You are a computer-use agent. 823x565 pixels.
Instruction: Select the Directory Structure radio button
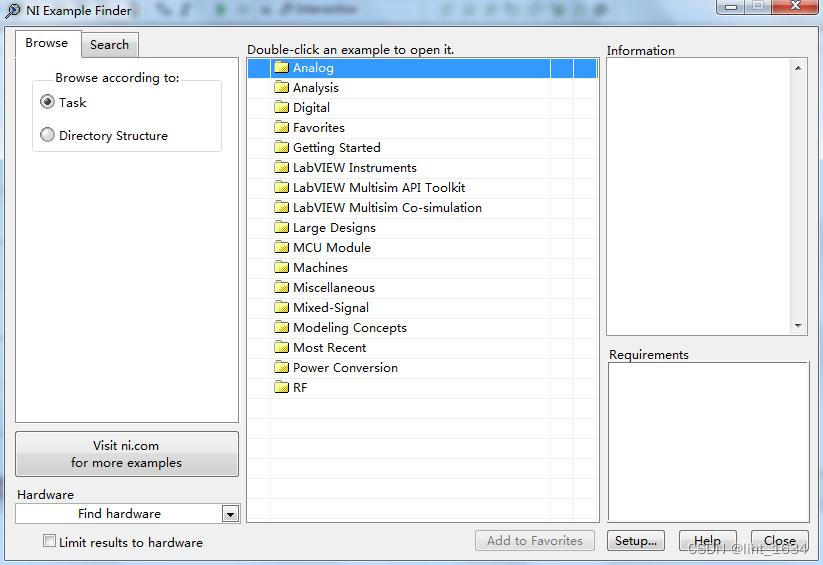click(47, 135)
